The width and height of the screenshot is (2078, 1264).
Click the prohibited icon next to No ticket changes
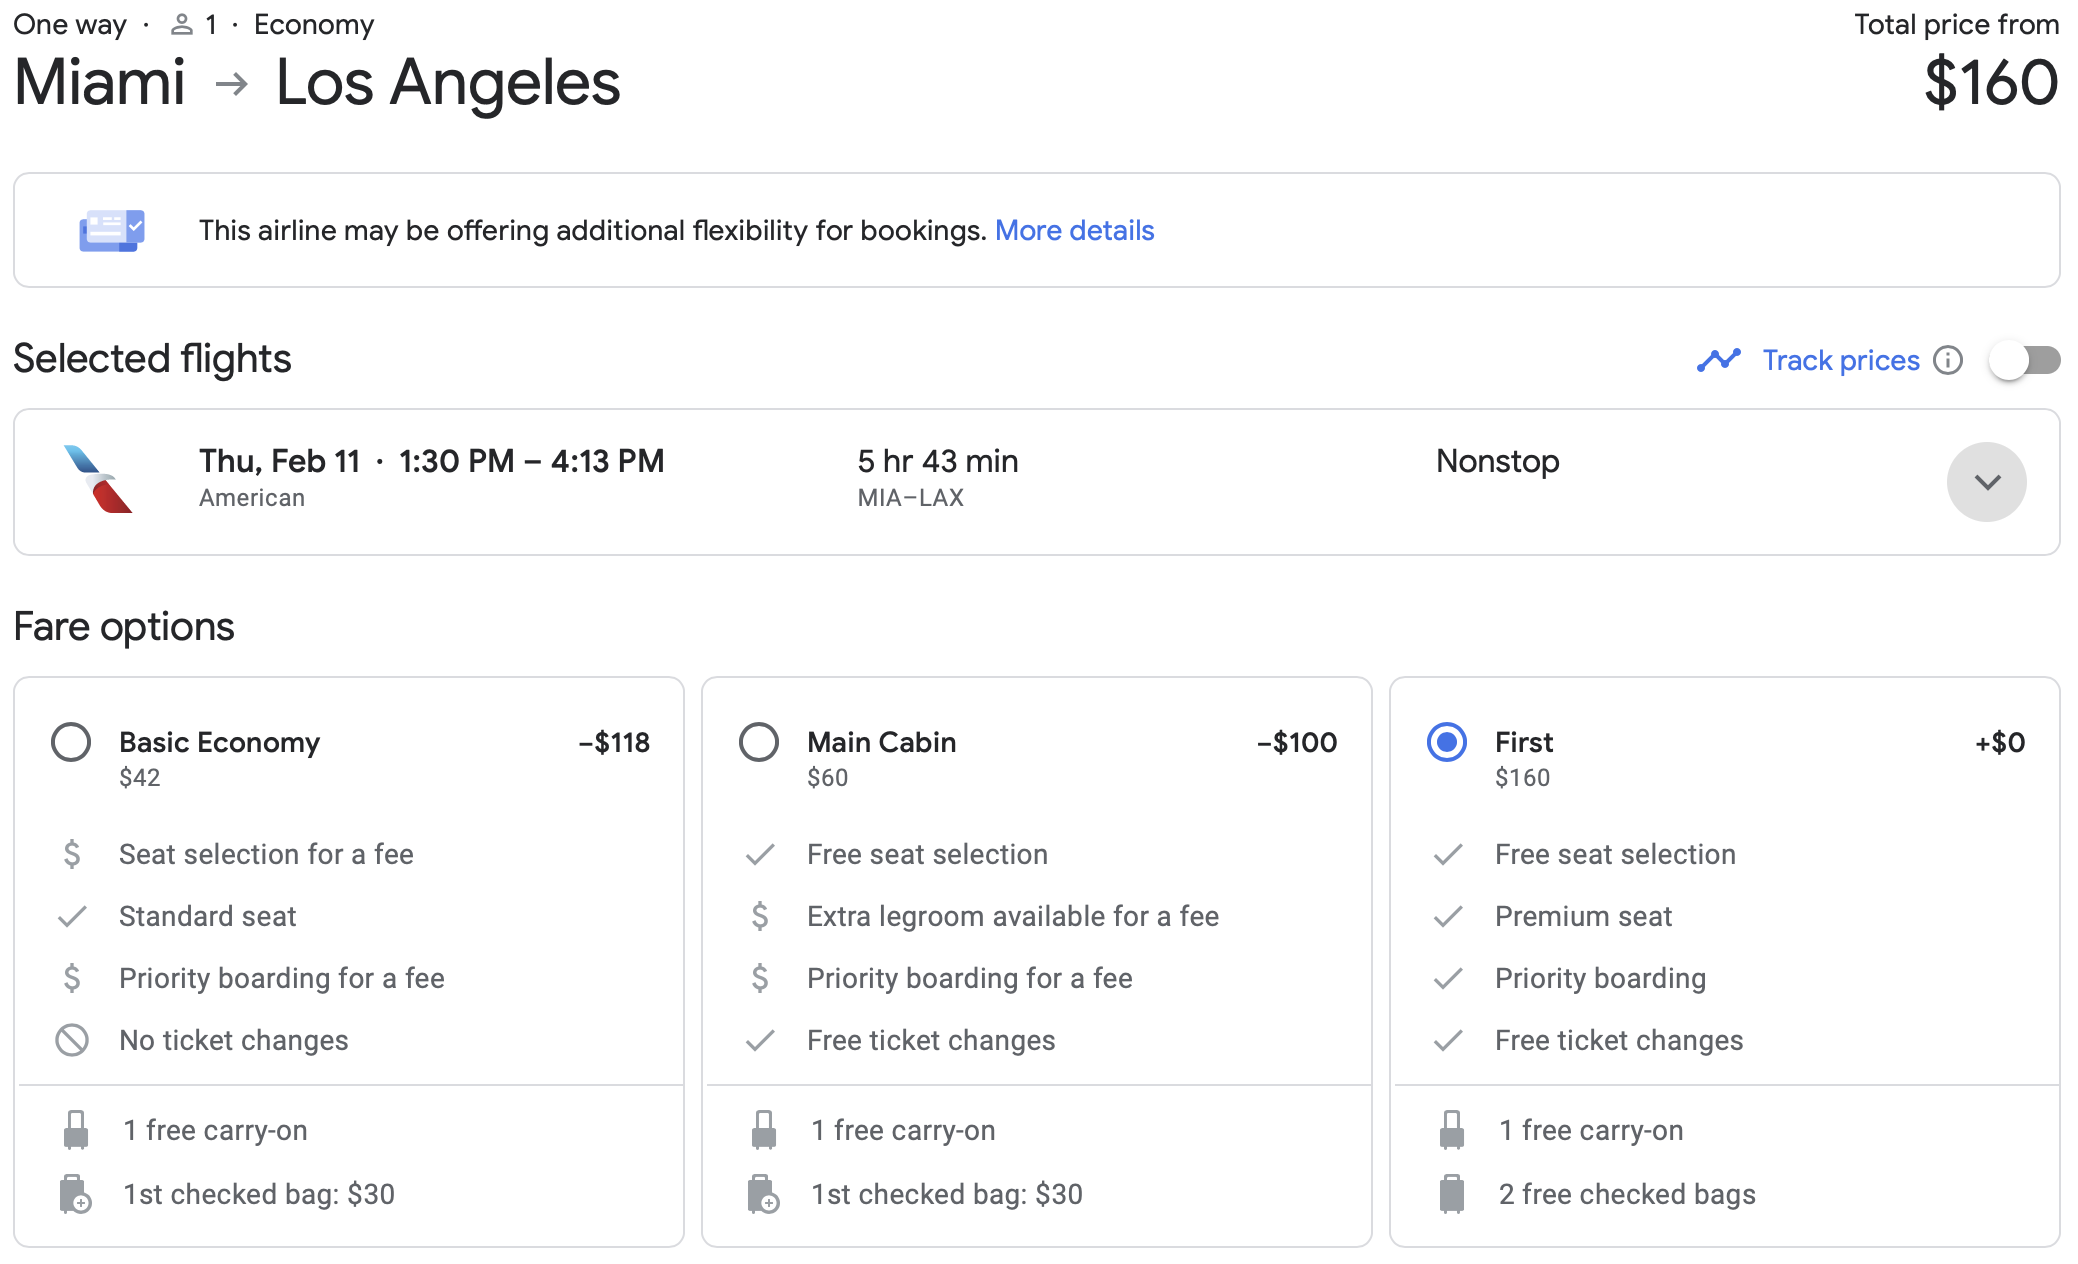(x=71, y=1040)
